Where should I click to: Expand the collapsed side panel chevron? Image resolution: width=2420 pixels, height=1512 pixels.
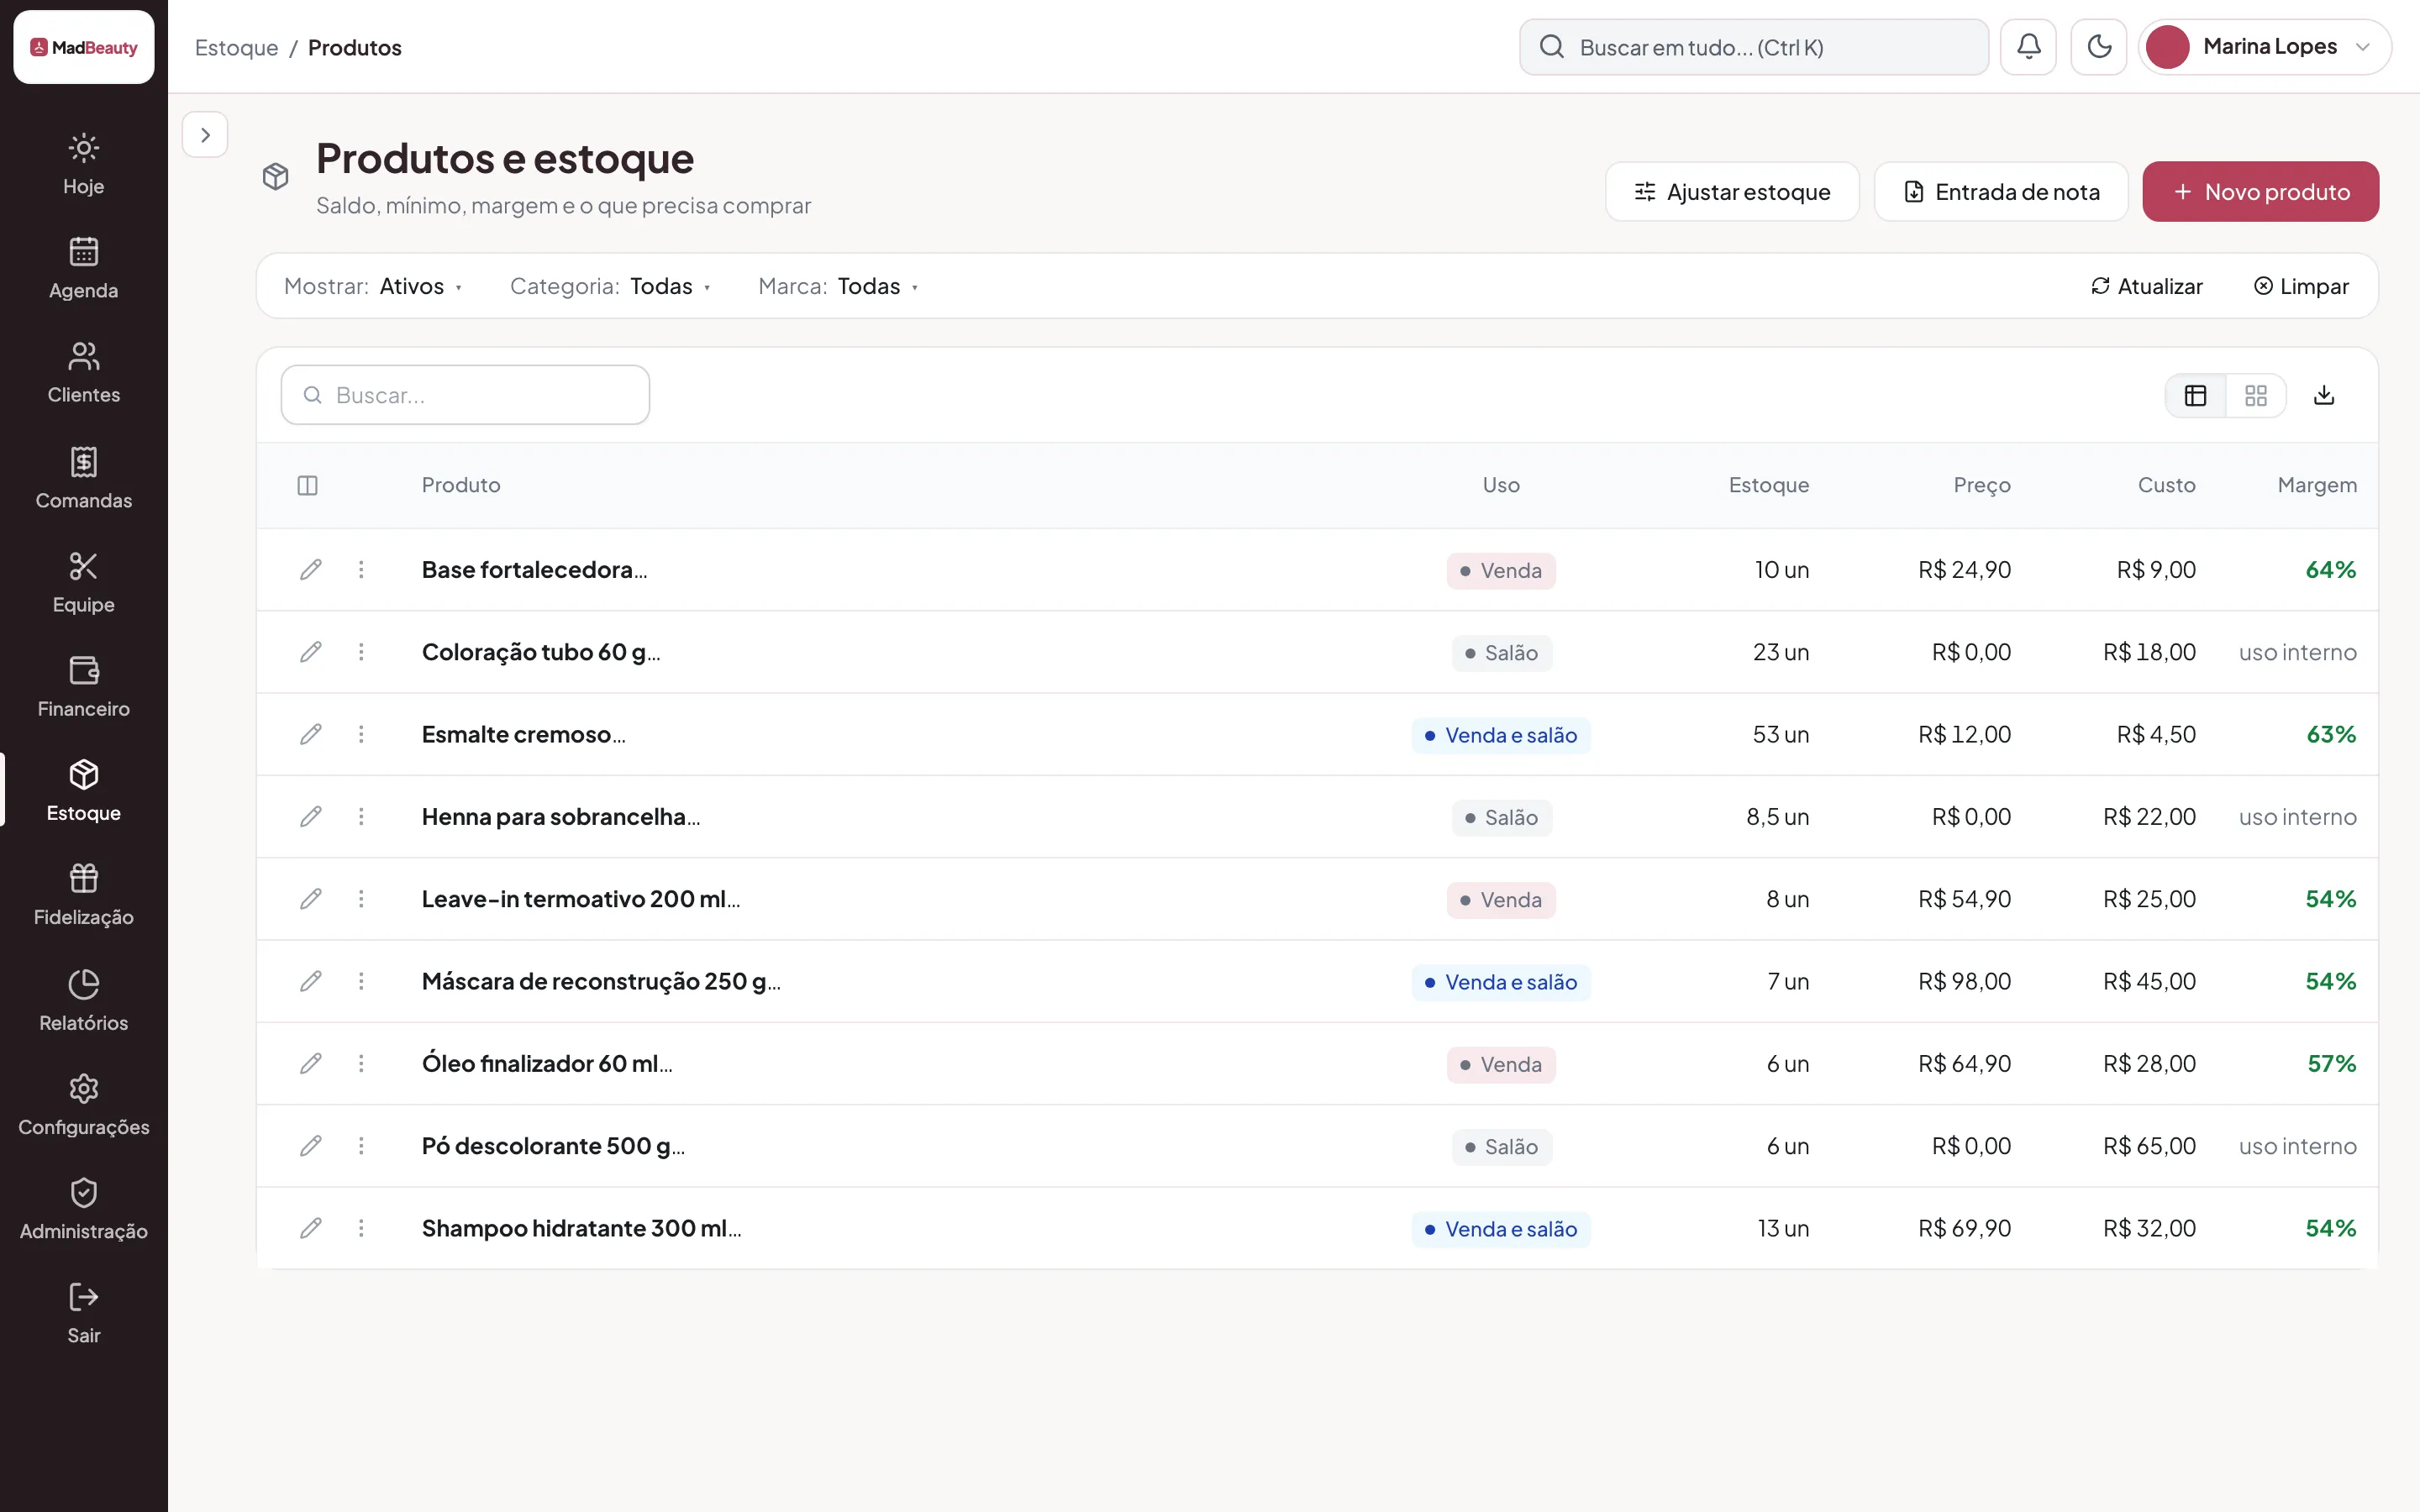pyautogui.click(x=205, y=135)
